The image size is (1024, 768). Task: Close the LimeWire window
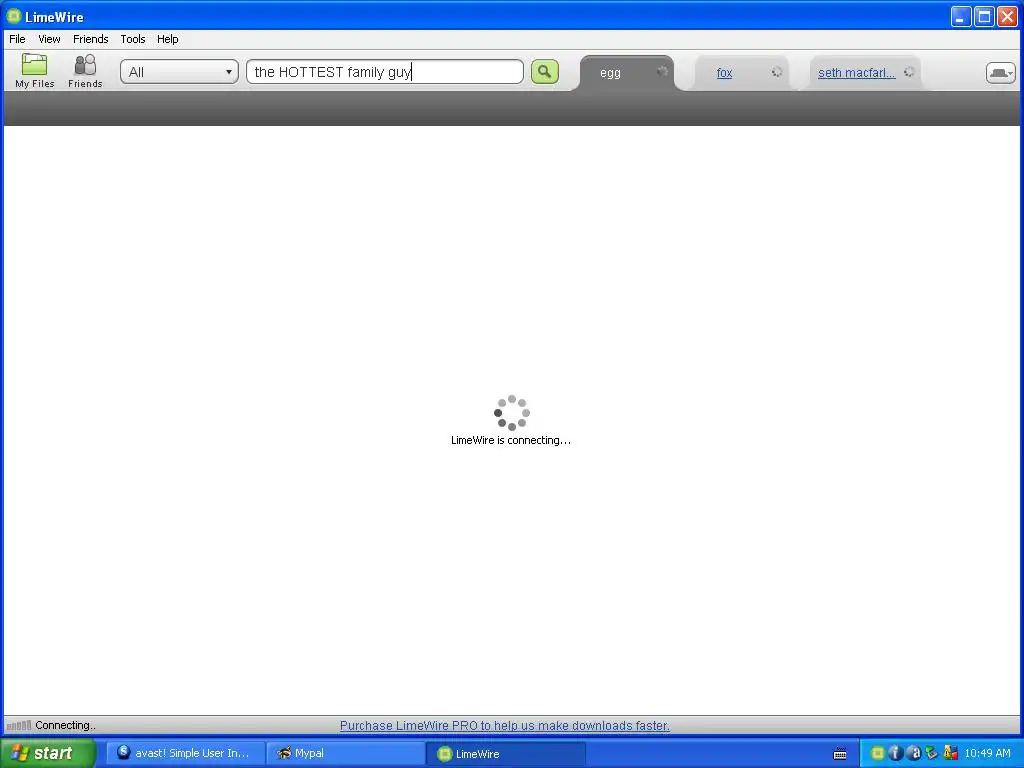(x=1007, y=17)
